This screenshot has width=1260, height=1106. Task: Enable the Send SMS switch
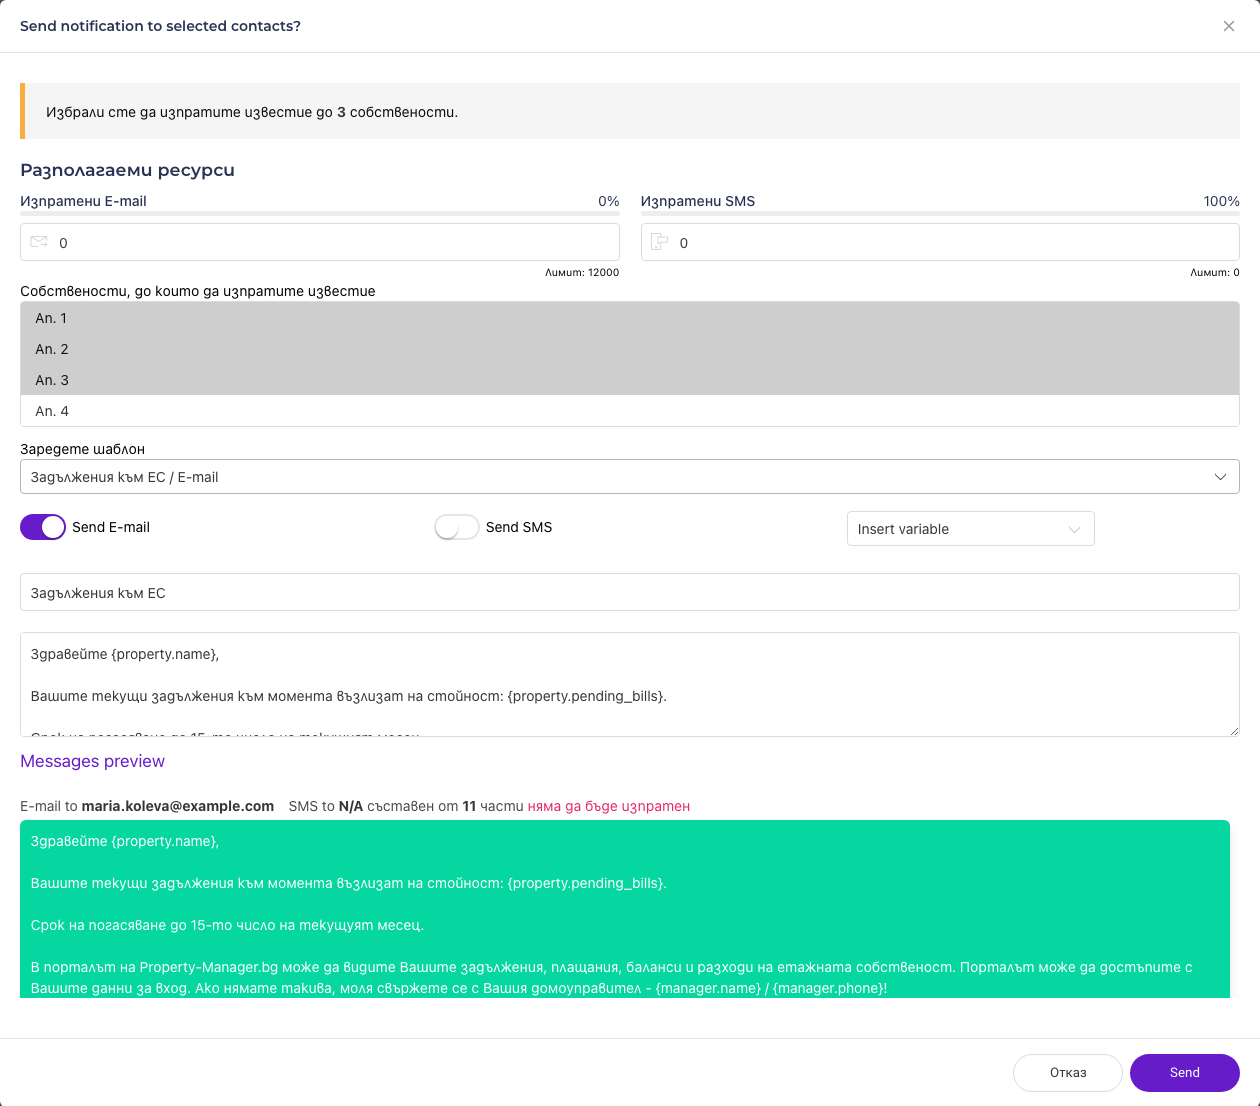point(457,527)
